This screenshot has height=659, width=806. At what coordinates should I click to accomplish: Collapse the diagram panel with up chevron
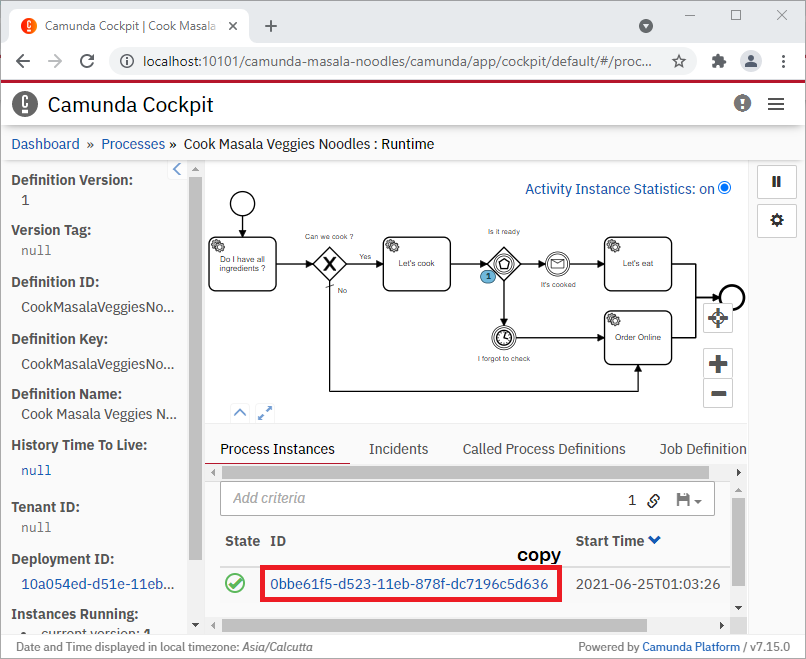click(240, 412)
